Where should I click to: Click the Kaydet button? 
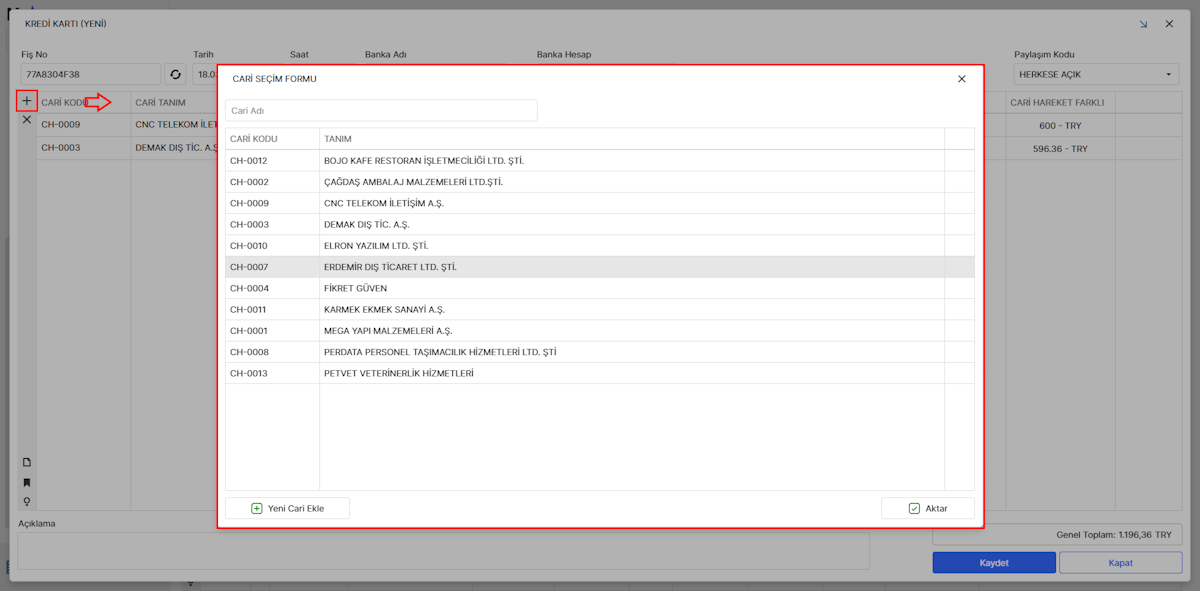pyautogui.click(x=993, y=562)
